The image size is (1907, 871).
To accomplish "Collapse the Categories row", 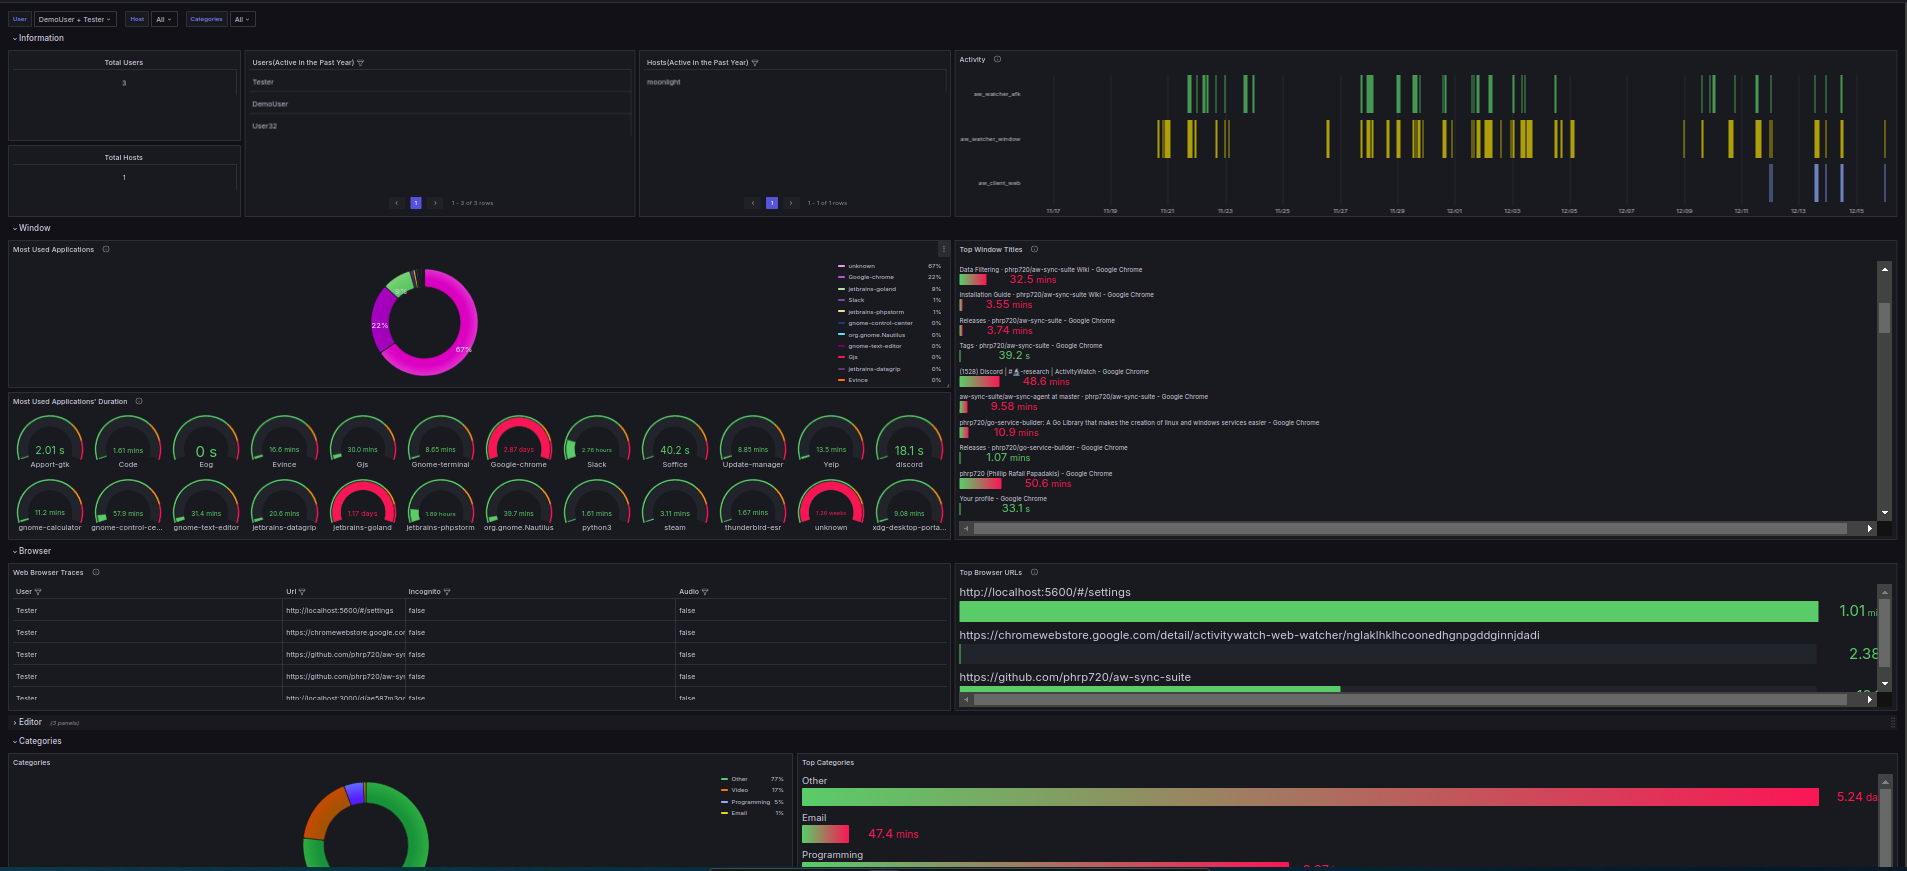I will (37, 741).
